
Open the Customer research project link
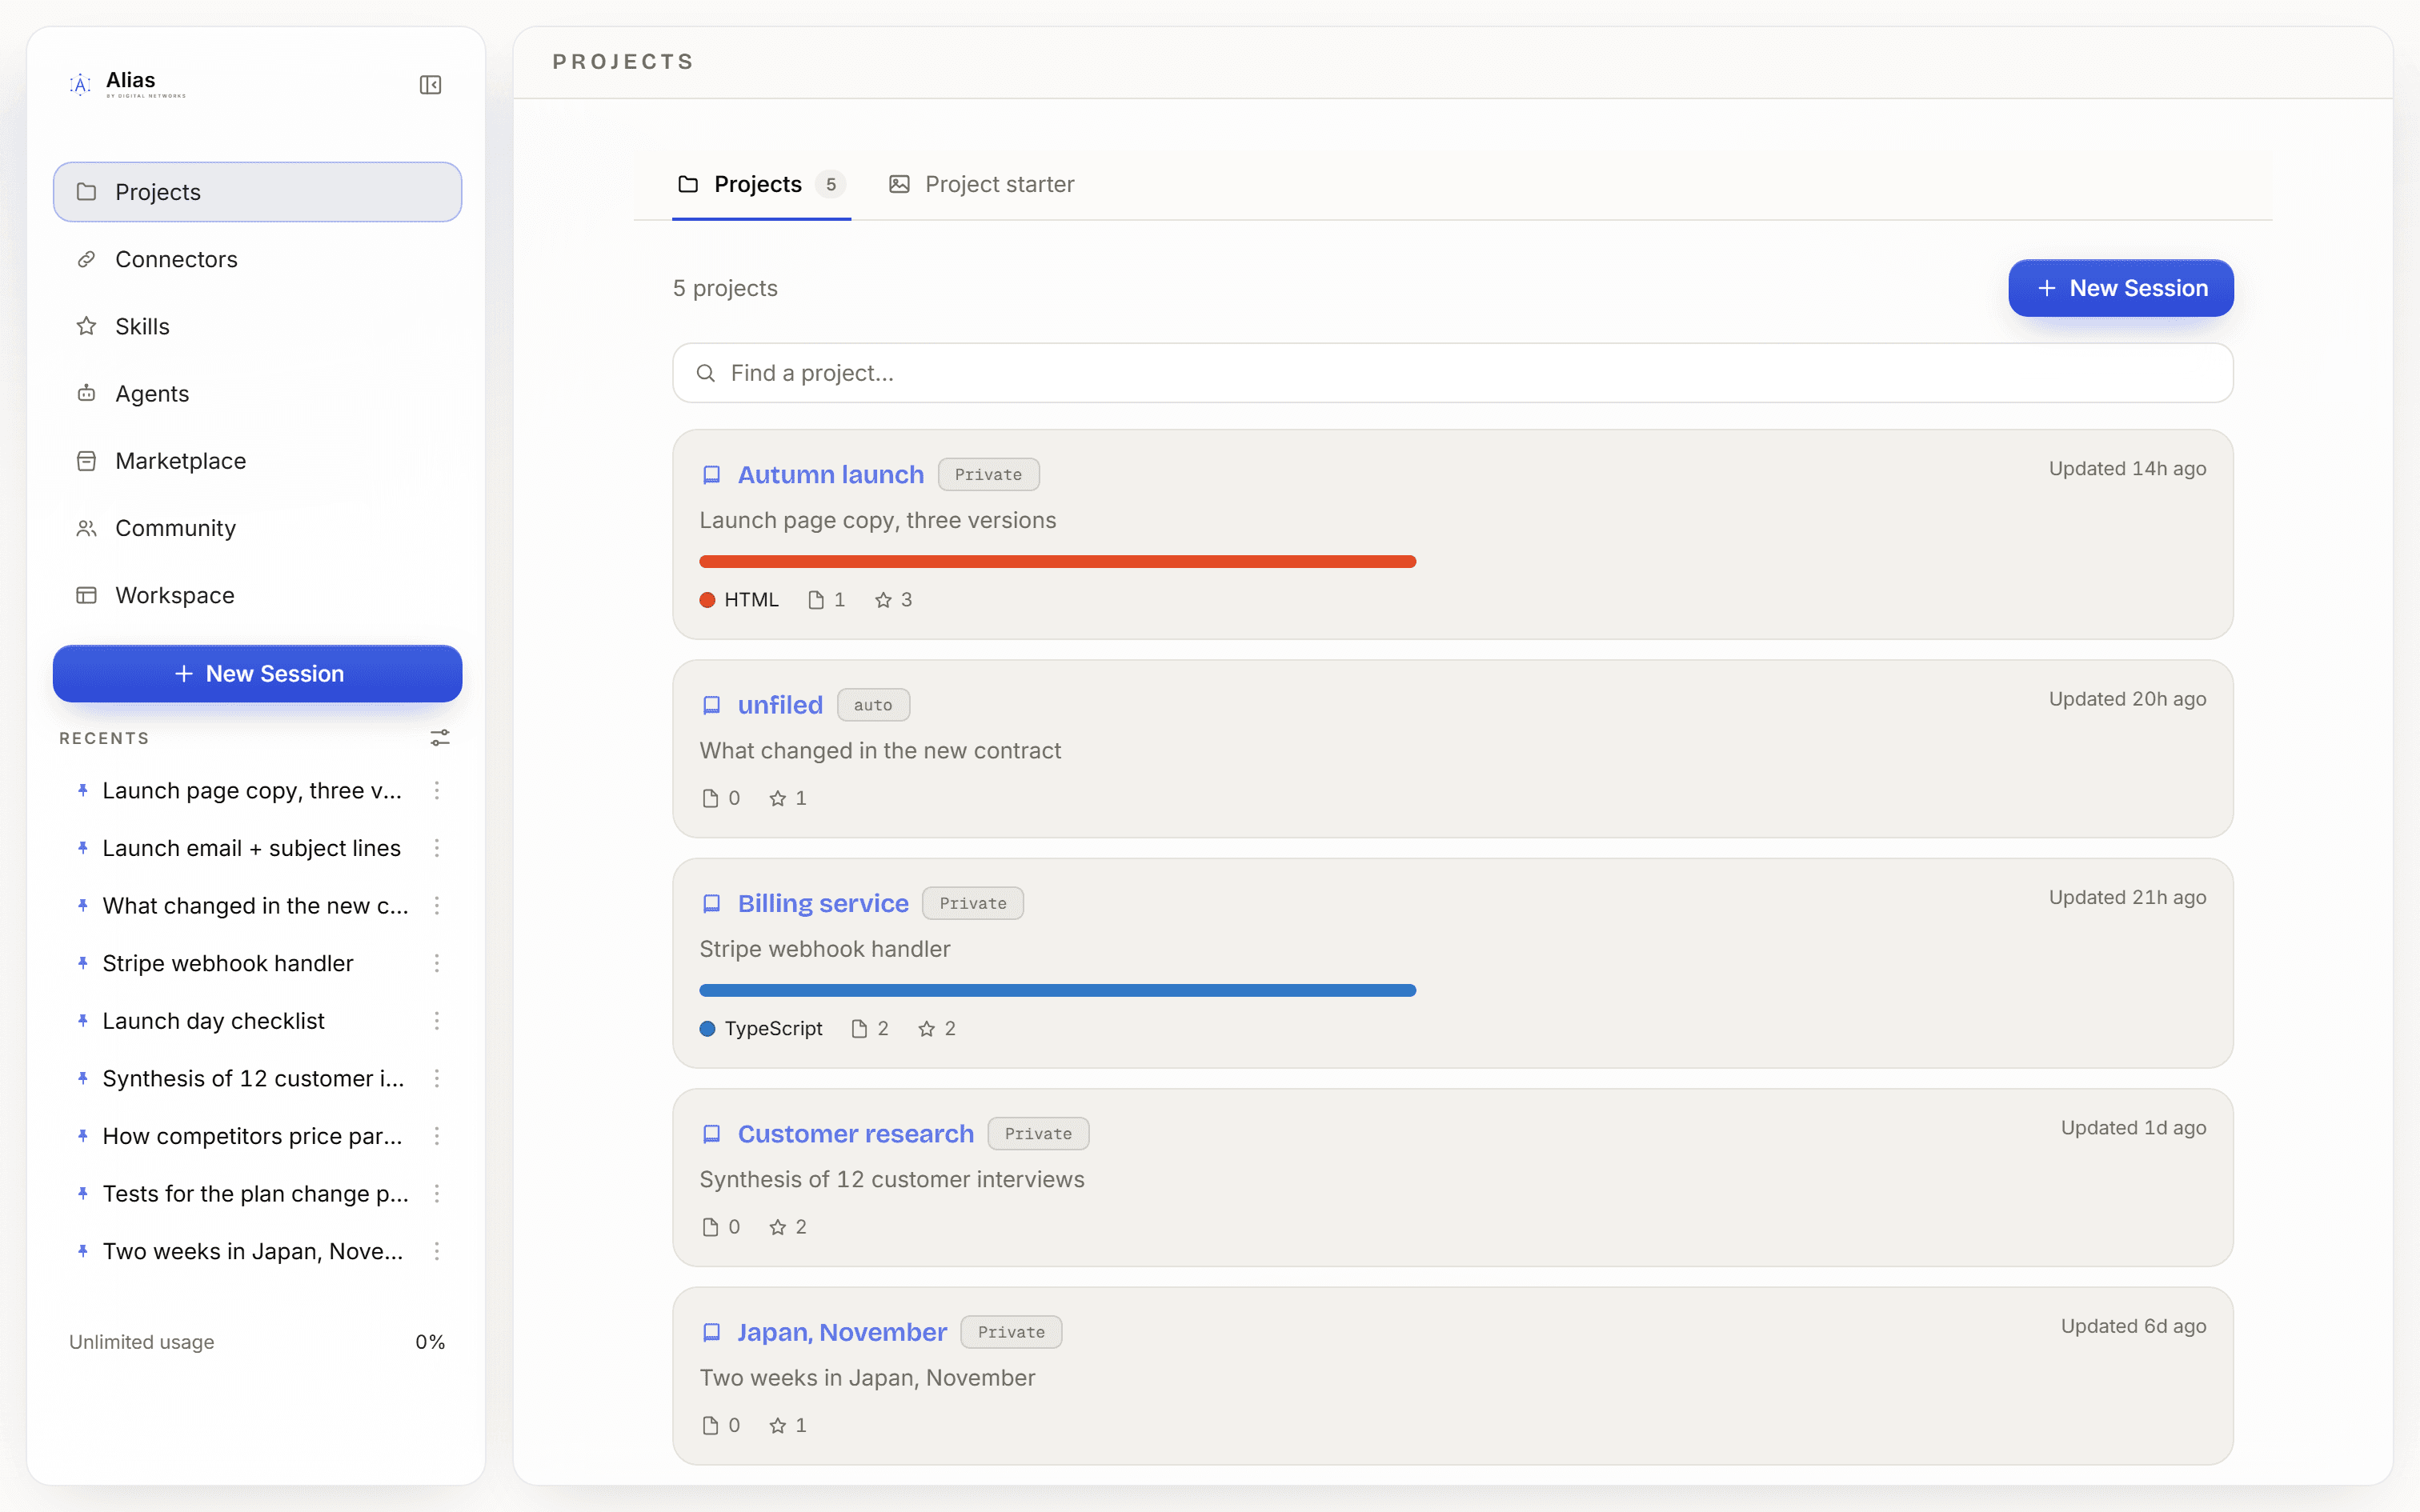pos(855,1134)
